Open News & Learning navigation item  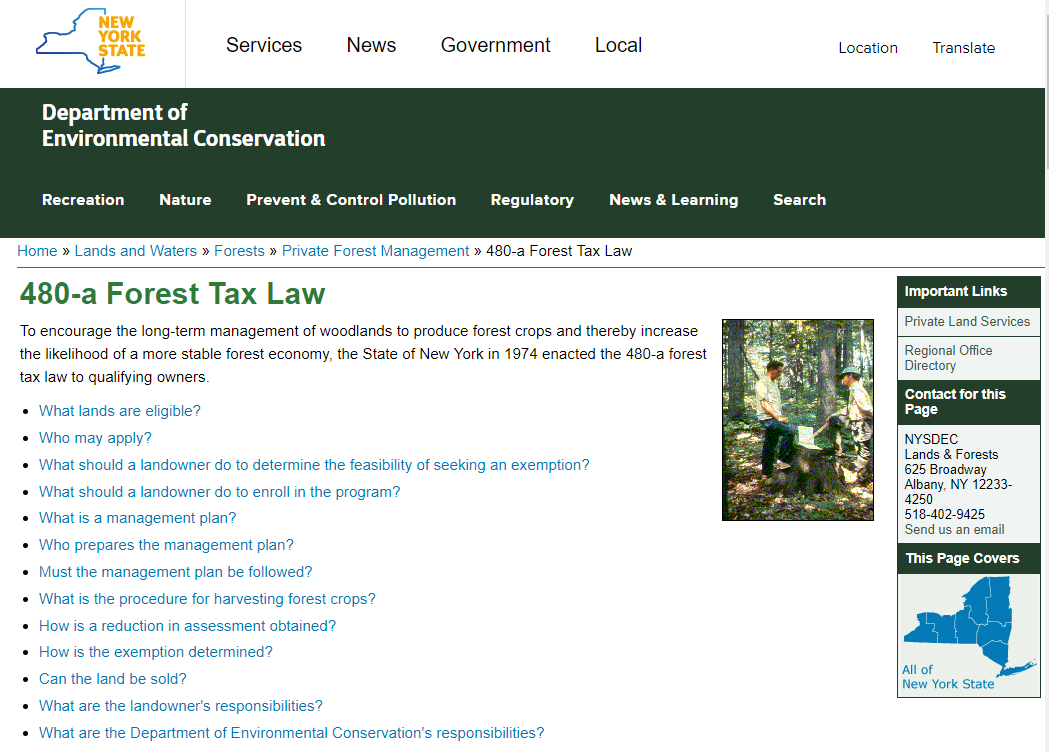[674, 200]
